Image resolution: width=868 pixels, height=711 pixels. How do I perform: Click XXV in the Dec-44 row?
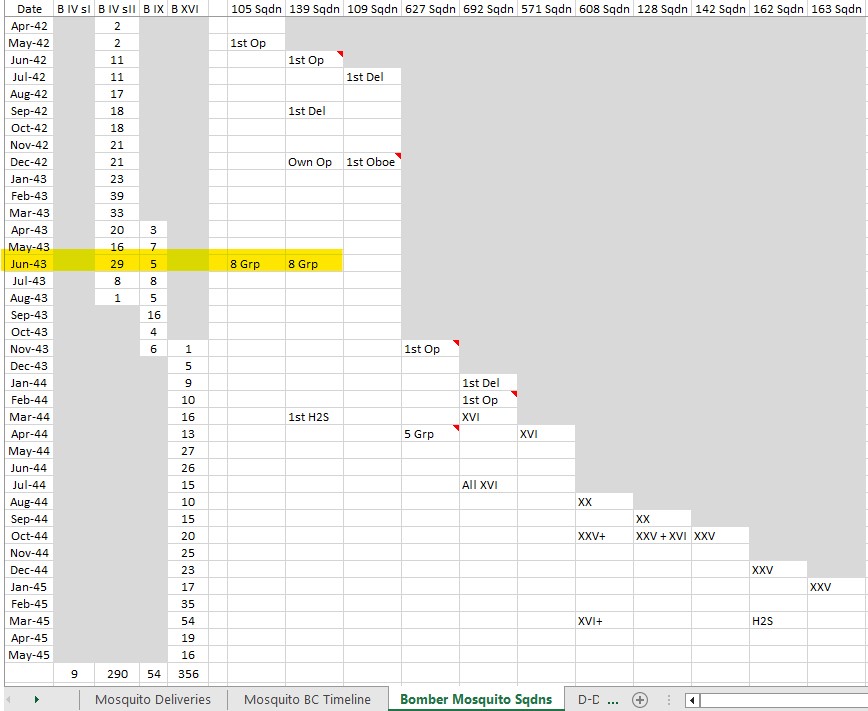pos(778,570)
